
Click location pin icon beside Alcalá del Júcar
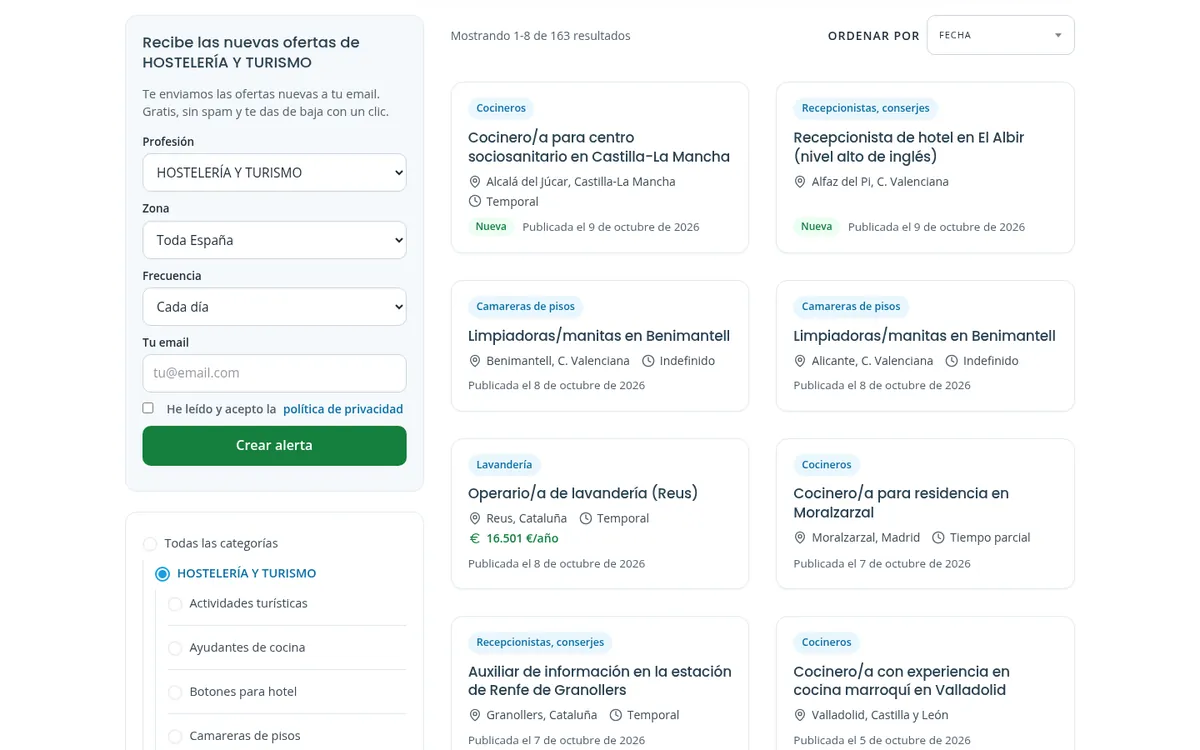(x=475, y=182)
